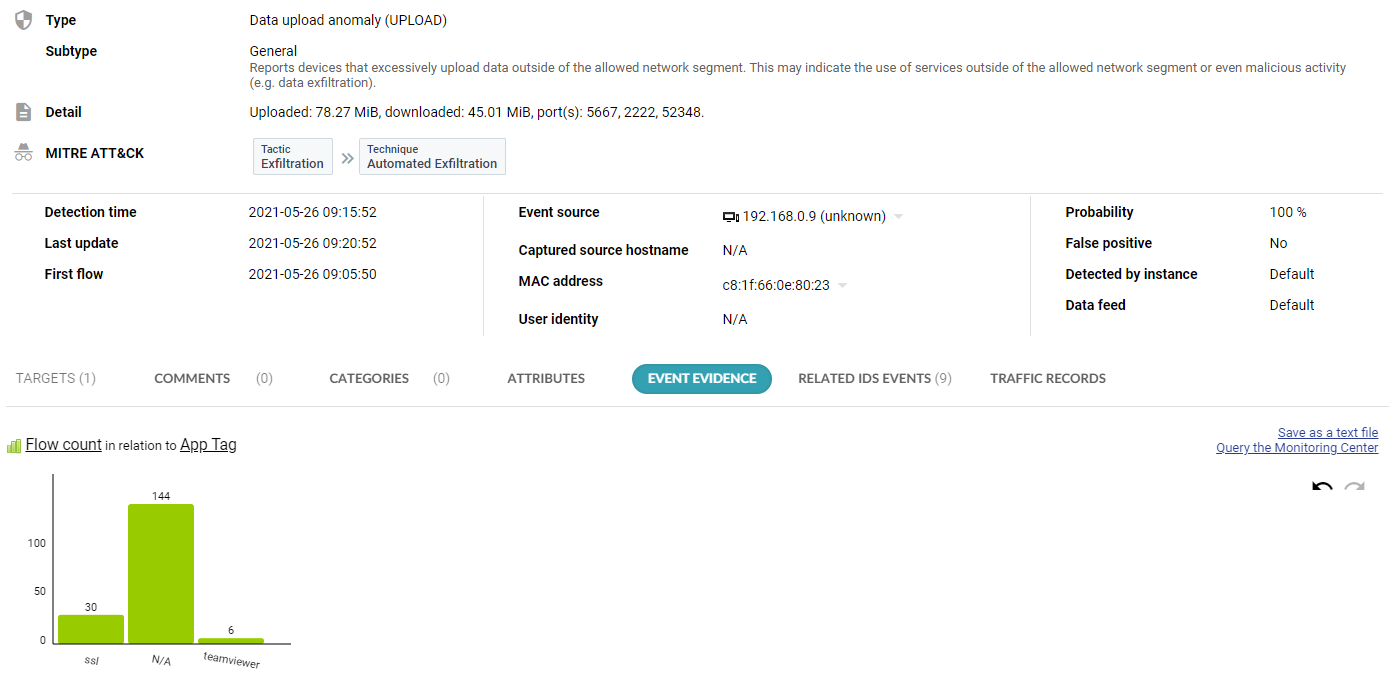Click the MITRE ATT&CK spy icon
The height and width of the screenshot is (682, 1396).
[x=24, y=153]
